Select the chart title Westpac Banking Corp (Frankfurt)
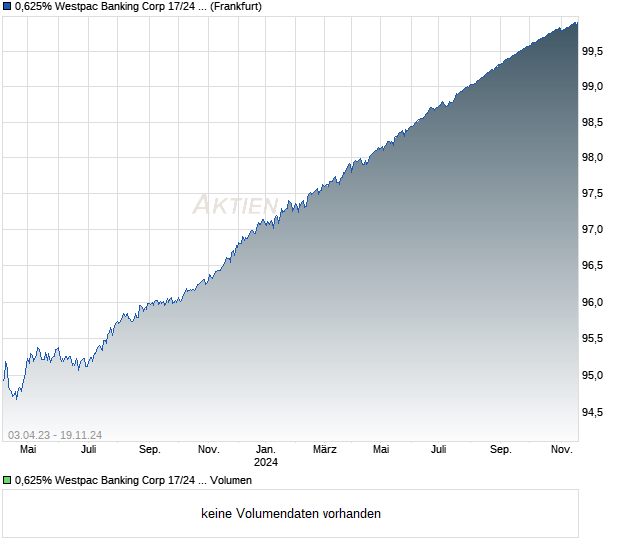Image resolution: width=620 pixels, height=546 pixels. pos(138,6)
